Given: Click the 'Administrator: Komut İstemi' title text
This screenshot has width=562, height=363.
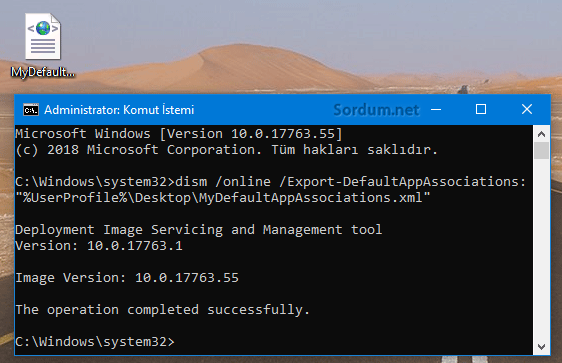Looking at the screenshot, I should (119, 110).
